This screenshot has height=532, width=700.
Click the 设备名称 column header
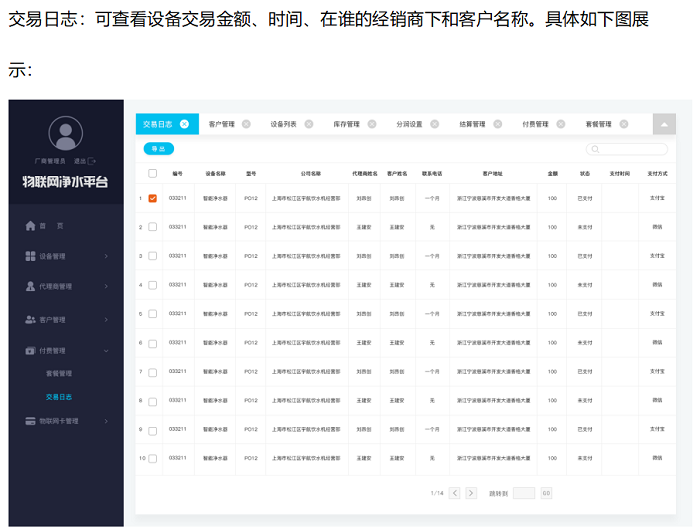[215, 173]
